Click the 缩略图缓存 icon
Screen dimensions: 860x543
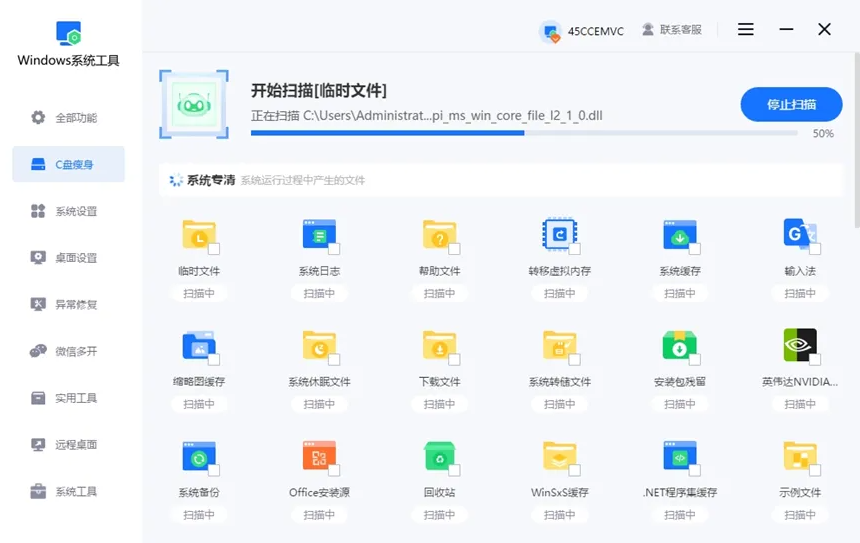(199, 346)
